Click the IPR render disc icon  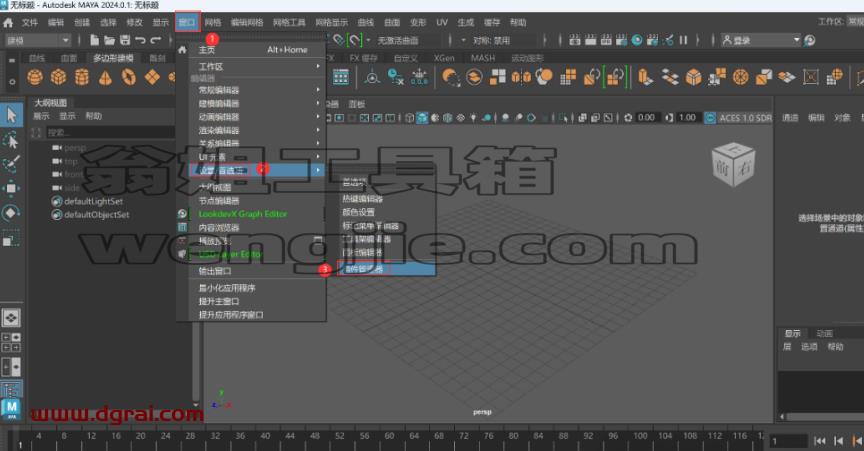point(637,40)
